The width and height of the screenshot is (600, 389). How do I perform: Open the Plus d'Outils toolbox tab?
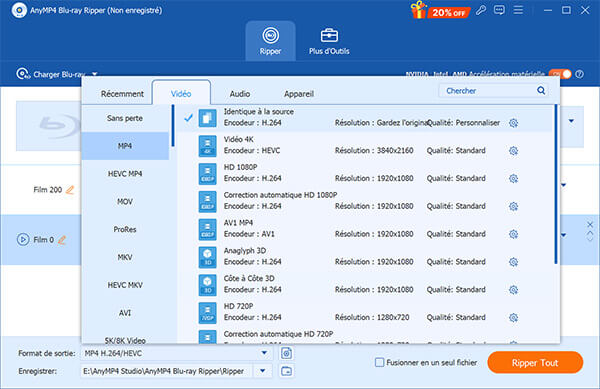[329, 41]
